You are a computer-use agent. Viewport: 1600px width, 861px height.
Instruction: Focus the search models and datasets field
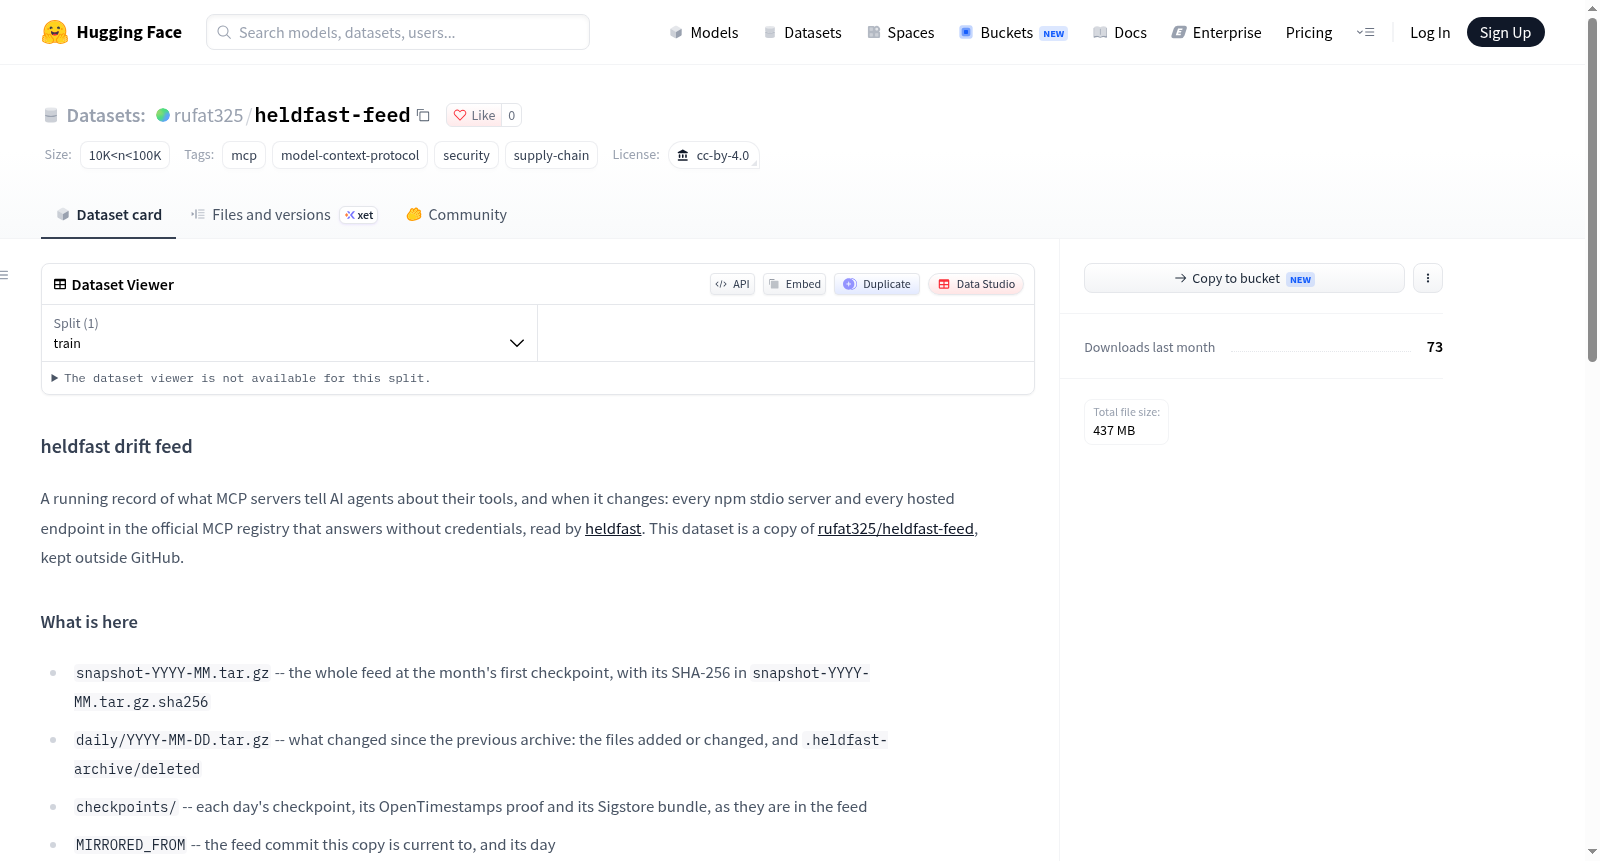point(398,32)
